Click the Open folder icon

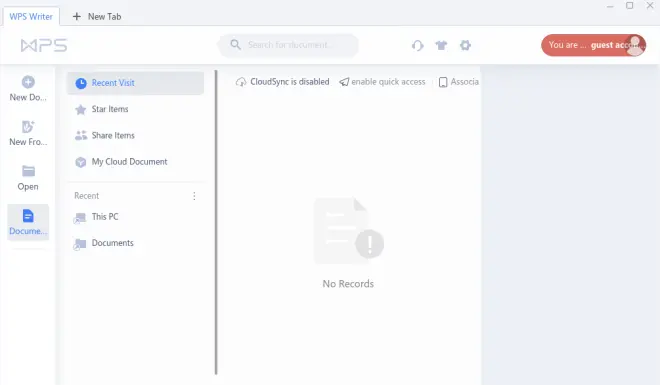pyautogui.click(x=28, y=171)
